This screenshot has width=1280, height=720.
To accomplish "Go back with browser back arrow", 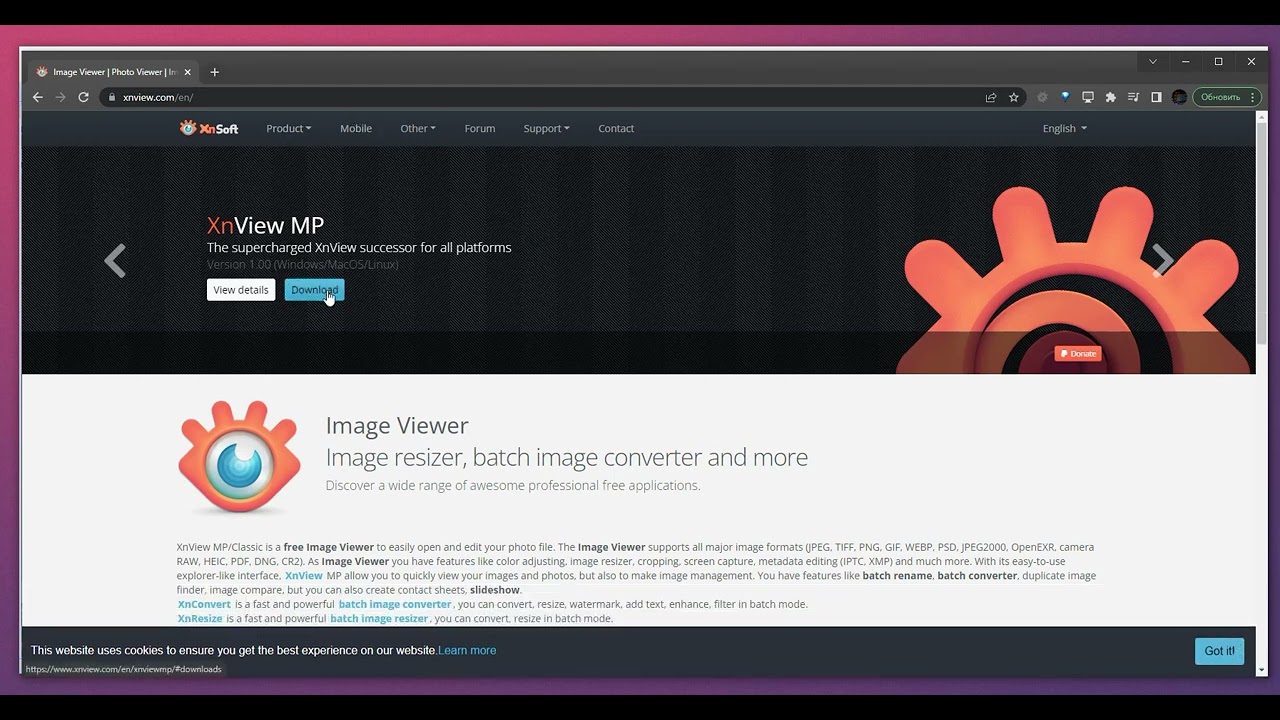I will (38, 97).
